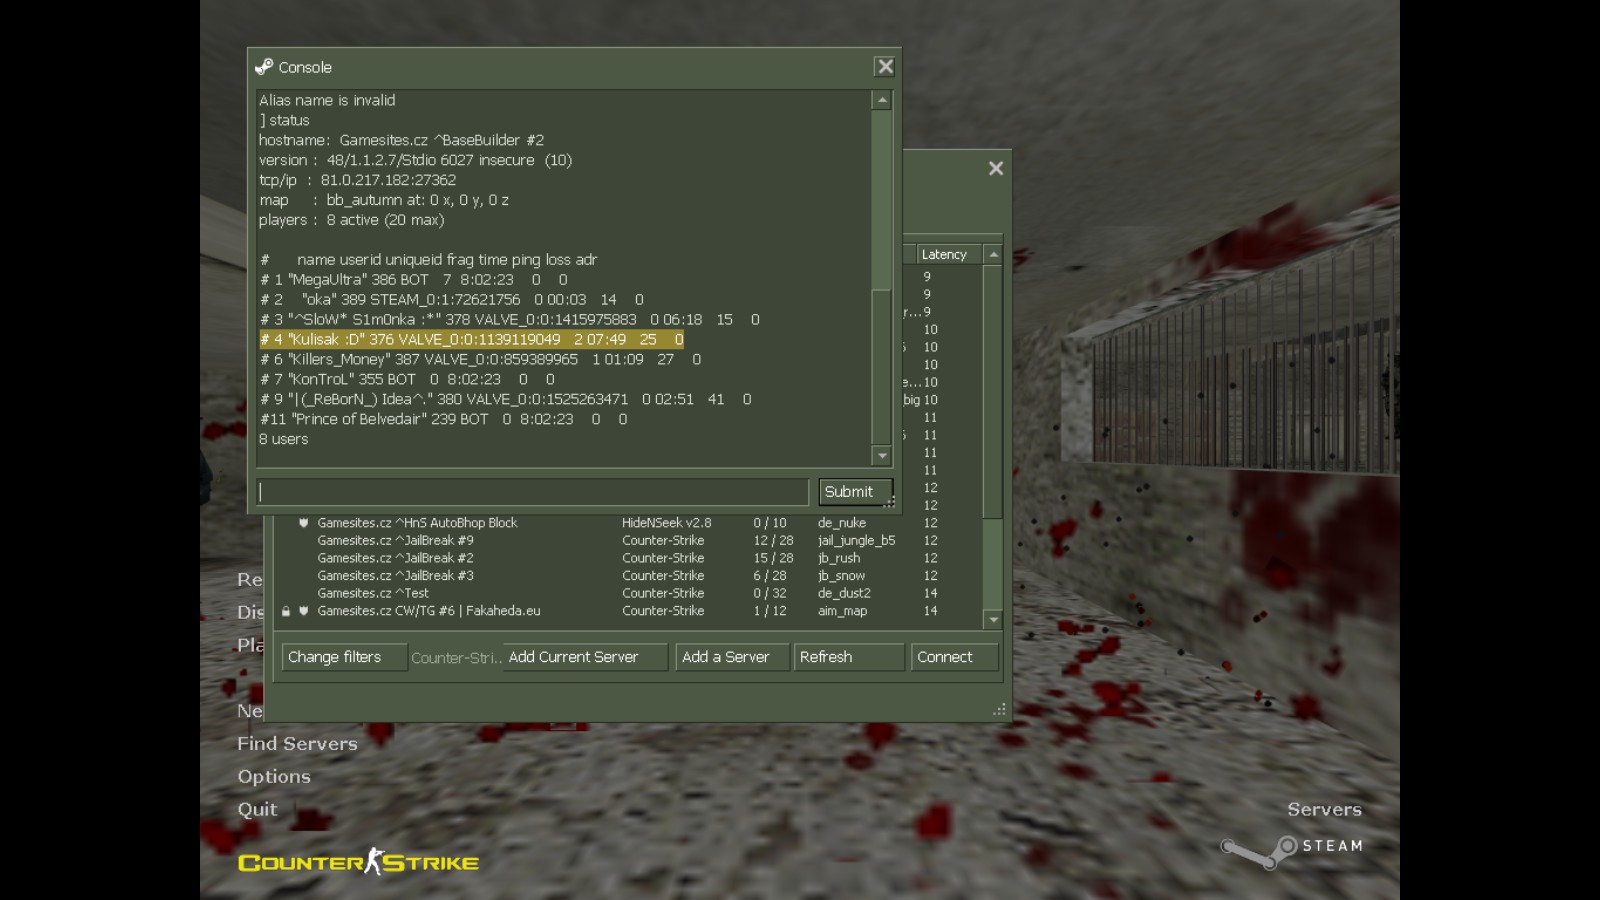
Task: Click the "Counter-Stri.." filter status text
Action: coord(456,658)
